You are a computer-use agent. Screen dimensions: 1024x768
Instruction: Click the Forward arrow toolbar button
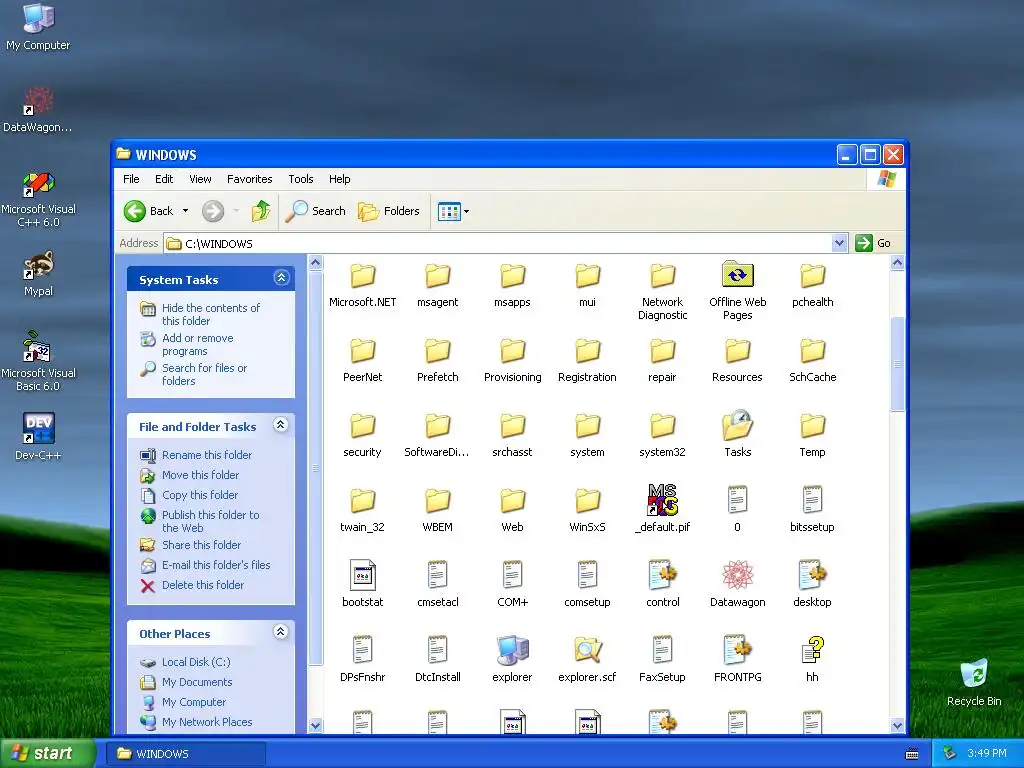[x=213, y=211]
